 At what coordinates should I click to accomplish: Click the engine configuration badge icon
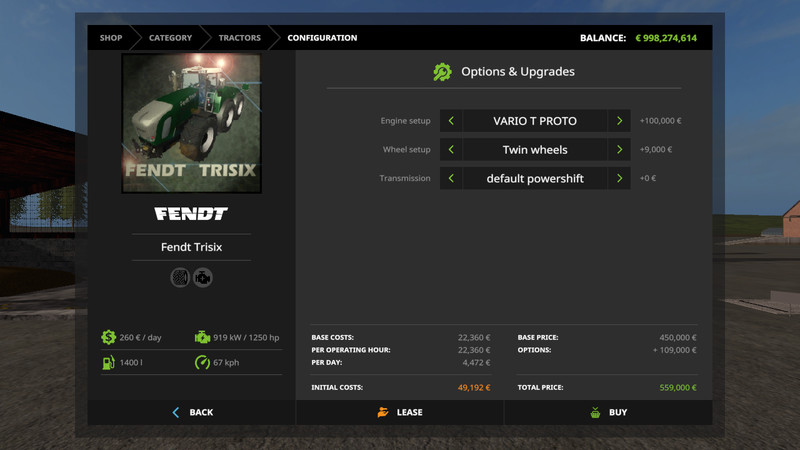click(x=203, y=277)
